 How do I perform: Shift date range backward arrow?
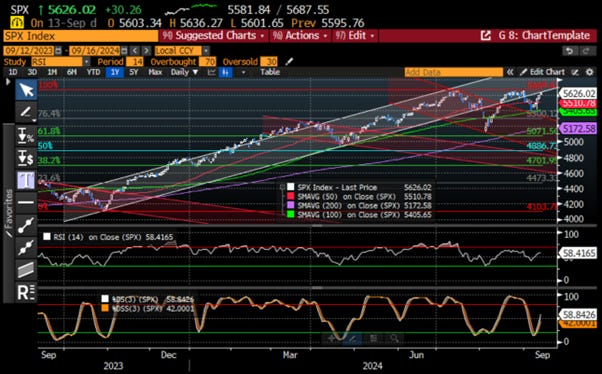(x=134, y=51)
